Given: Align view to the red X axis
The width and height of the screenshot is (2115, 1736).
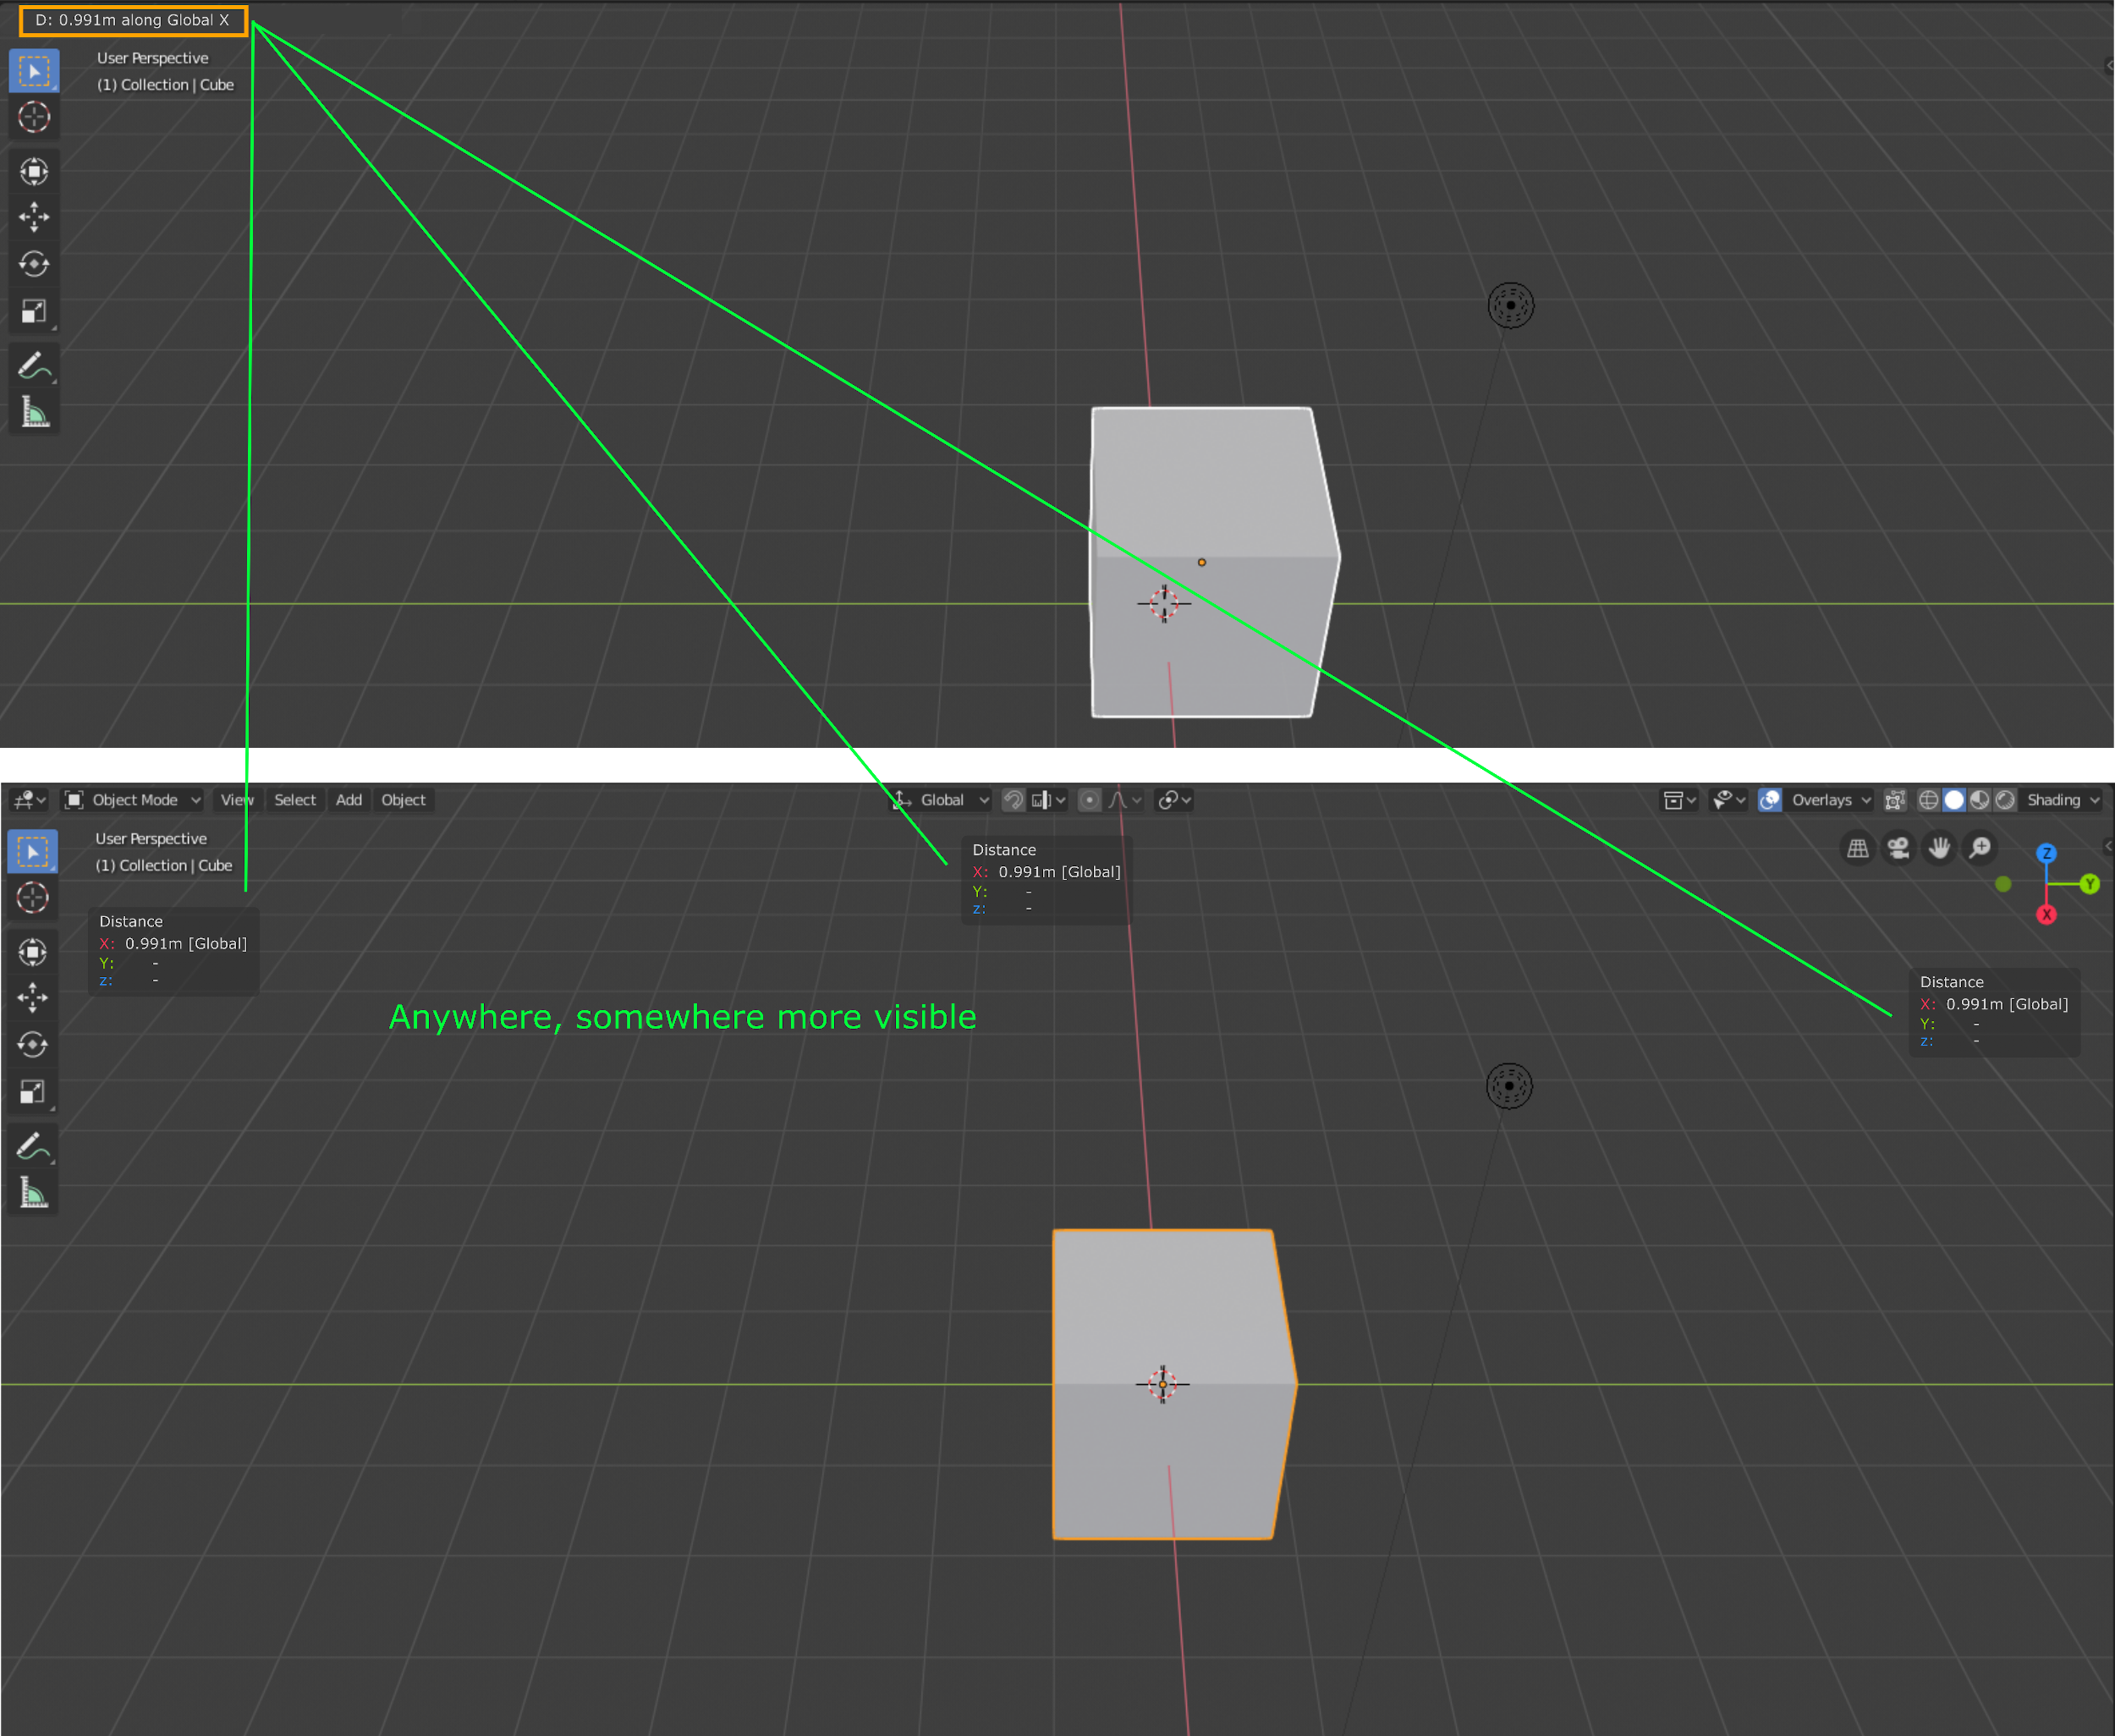Looking at the screenshot, I should (x=2047, y=914).
